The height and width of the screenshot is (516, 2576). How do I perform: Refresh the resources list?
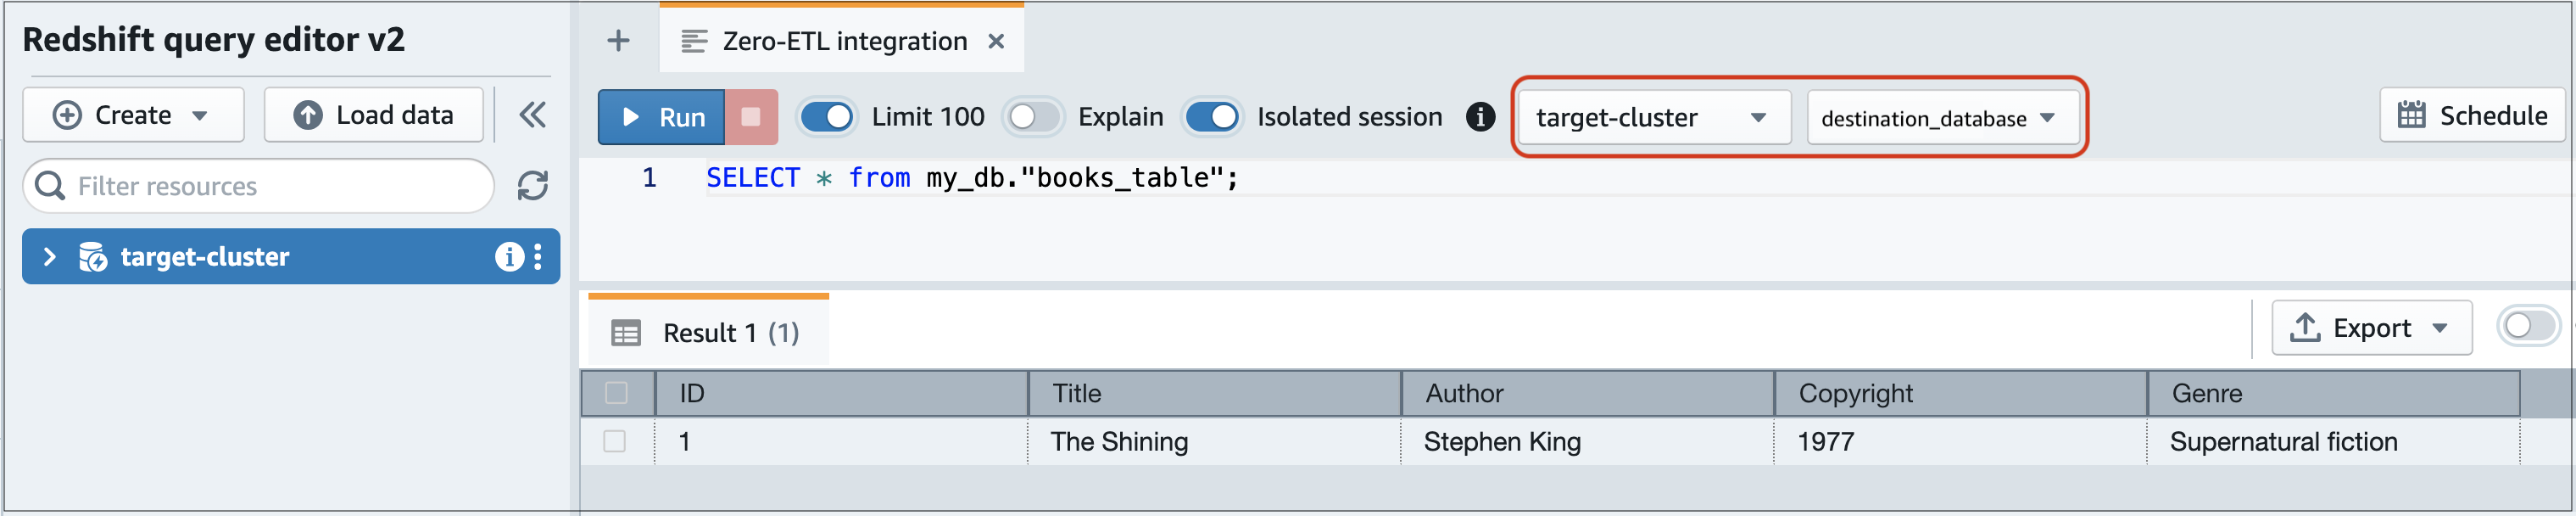coord(533,186)
